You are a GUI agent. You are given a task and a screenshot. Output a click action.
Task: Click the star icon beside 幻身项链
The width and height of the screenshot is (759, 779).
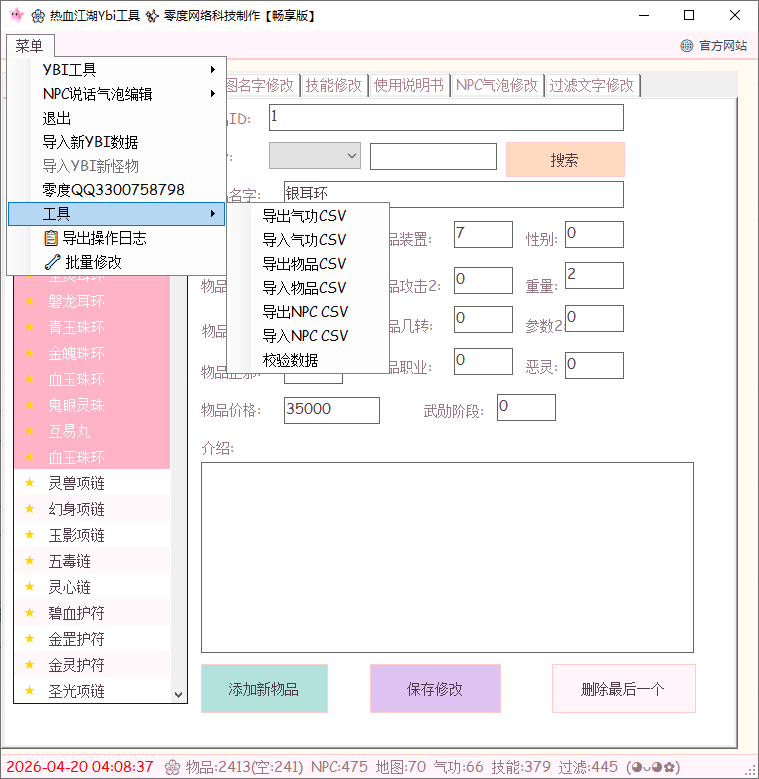pyautogui.click(x=30, y=509)
